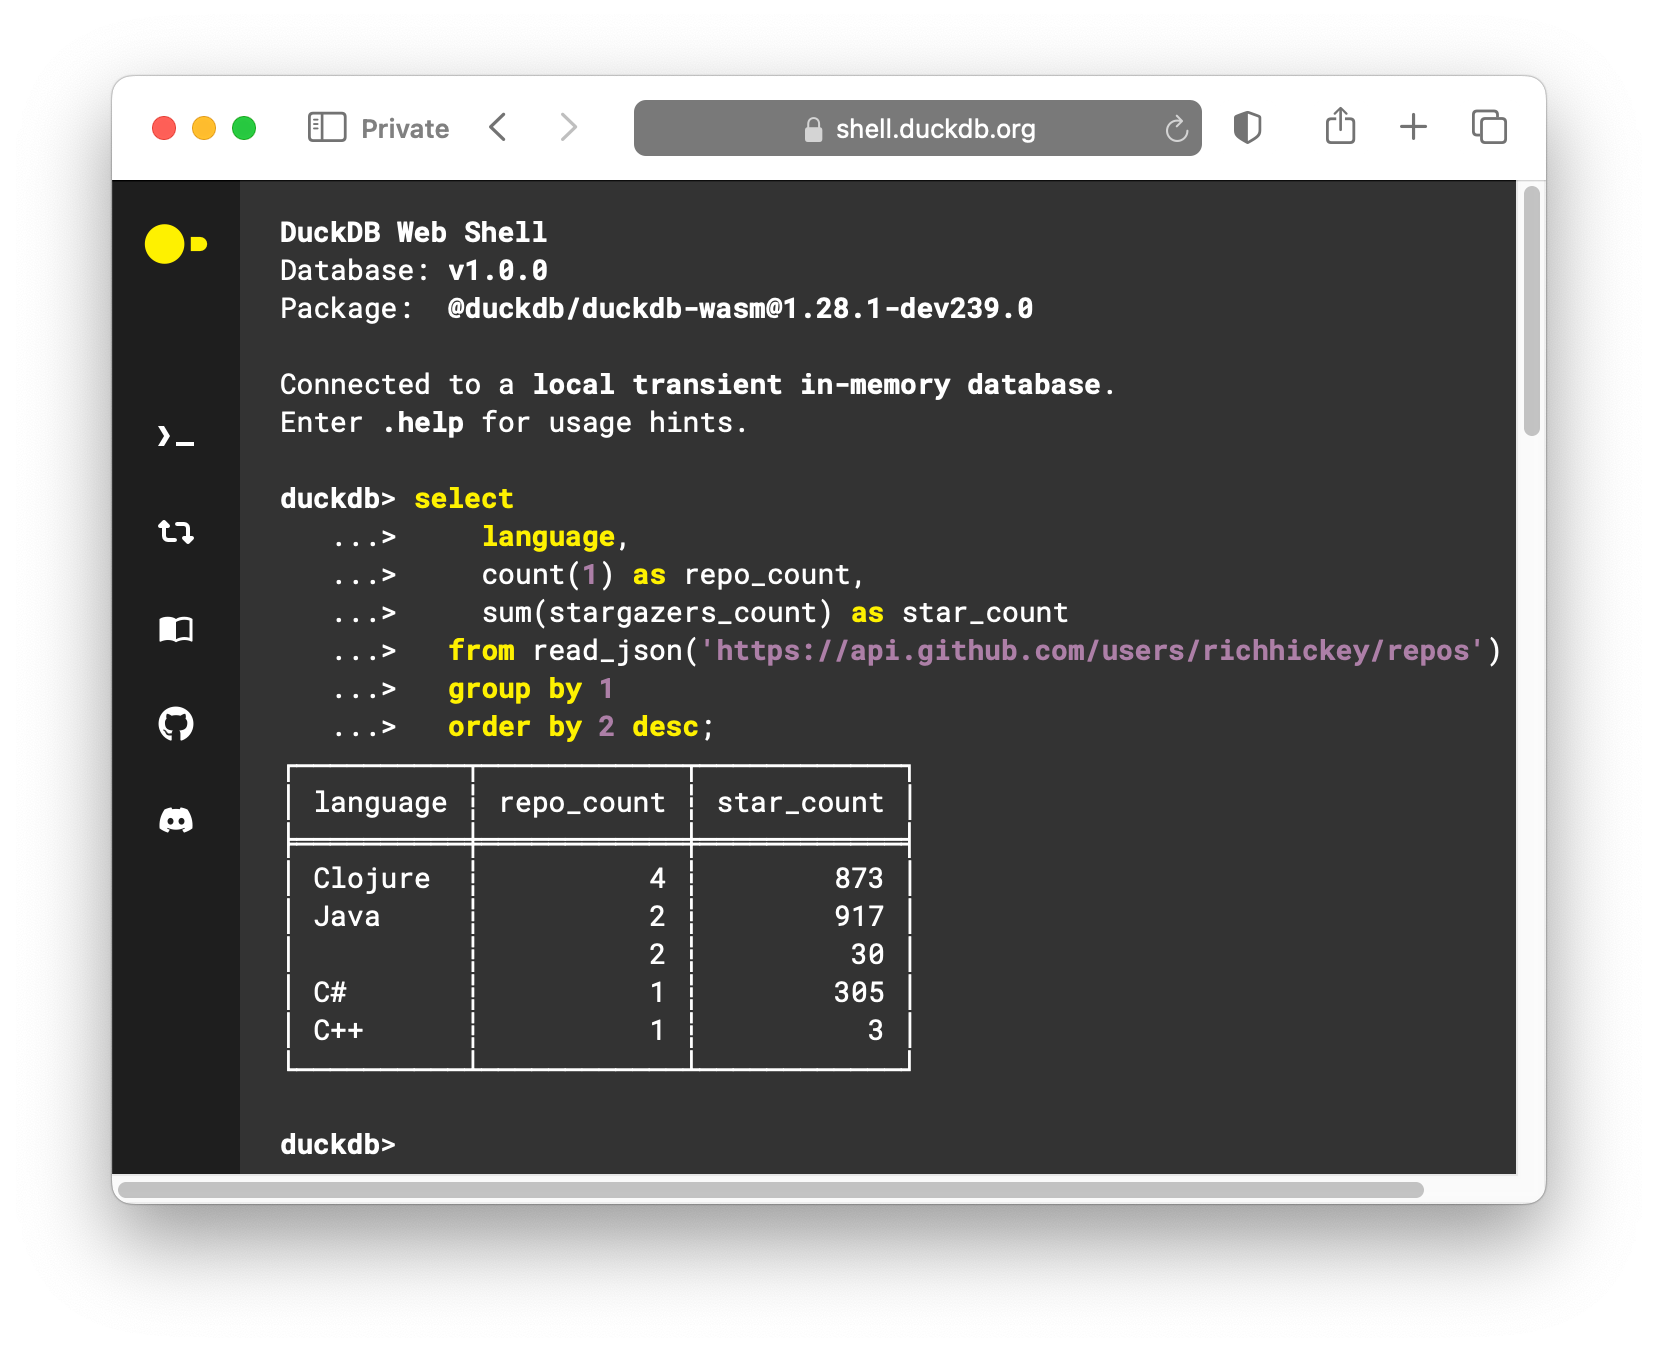Open the GitHub sidebar icon

coord(176,724)
